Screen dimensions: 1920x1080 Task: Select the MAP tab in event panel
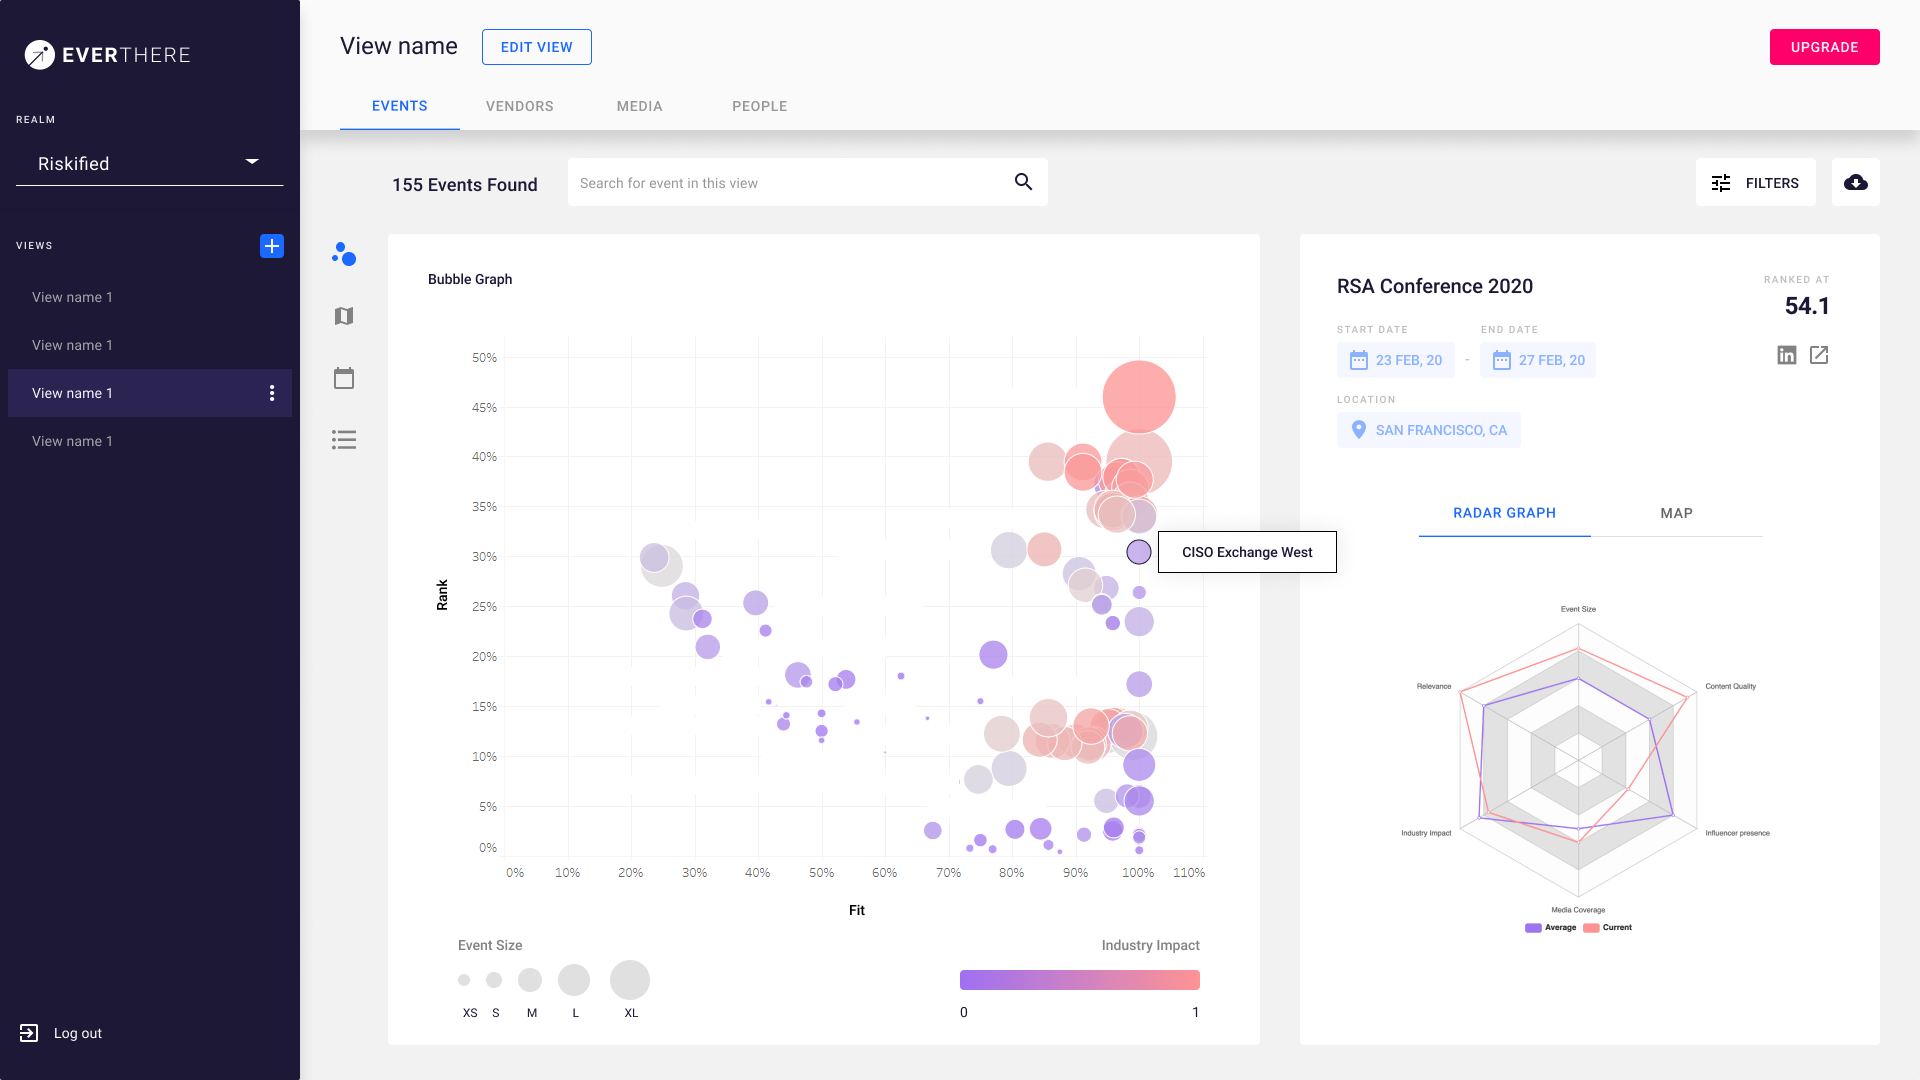coord(1676,513)
